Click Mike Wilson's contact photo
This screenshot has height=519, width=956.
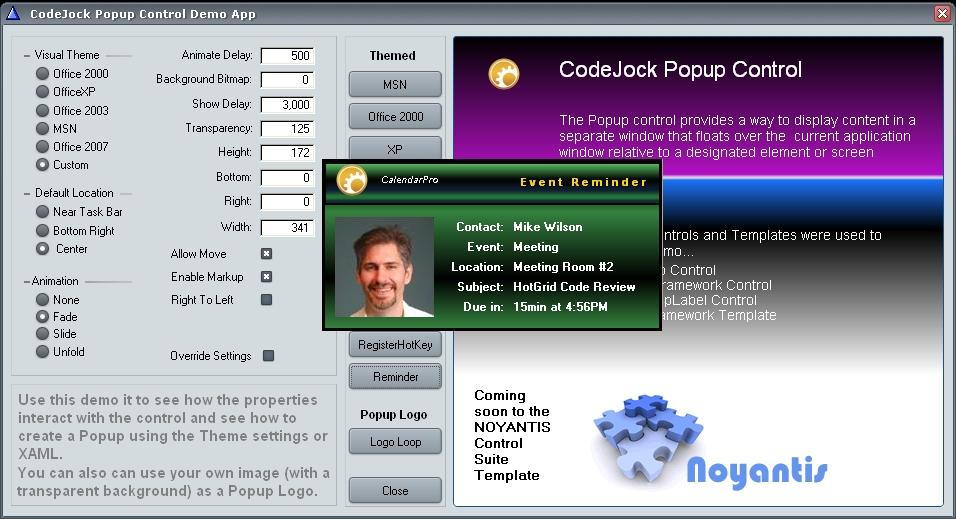click(x=384, y=267)
